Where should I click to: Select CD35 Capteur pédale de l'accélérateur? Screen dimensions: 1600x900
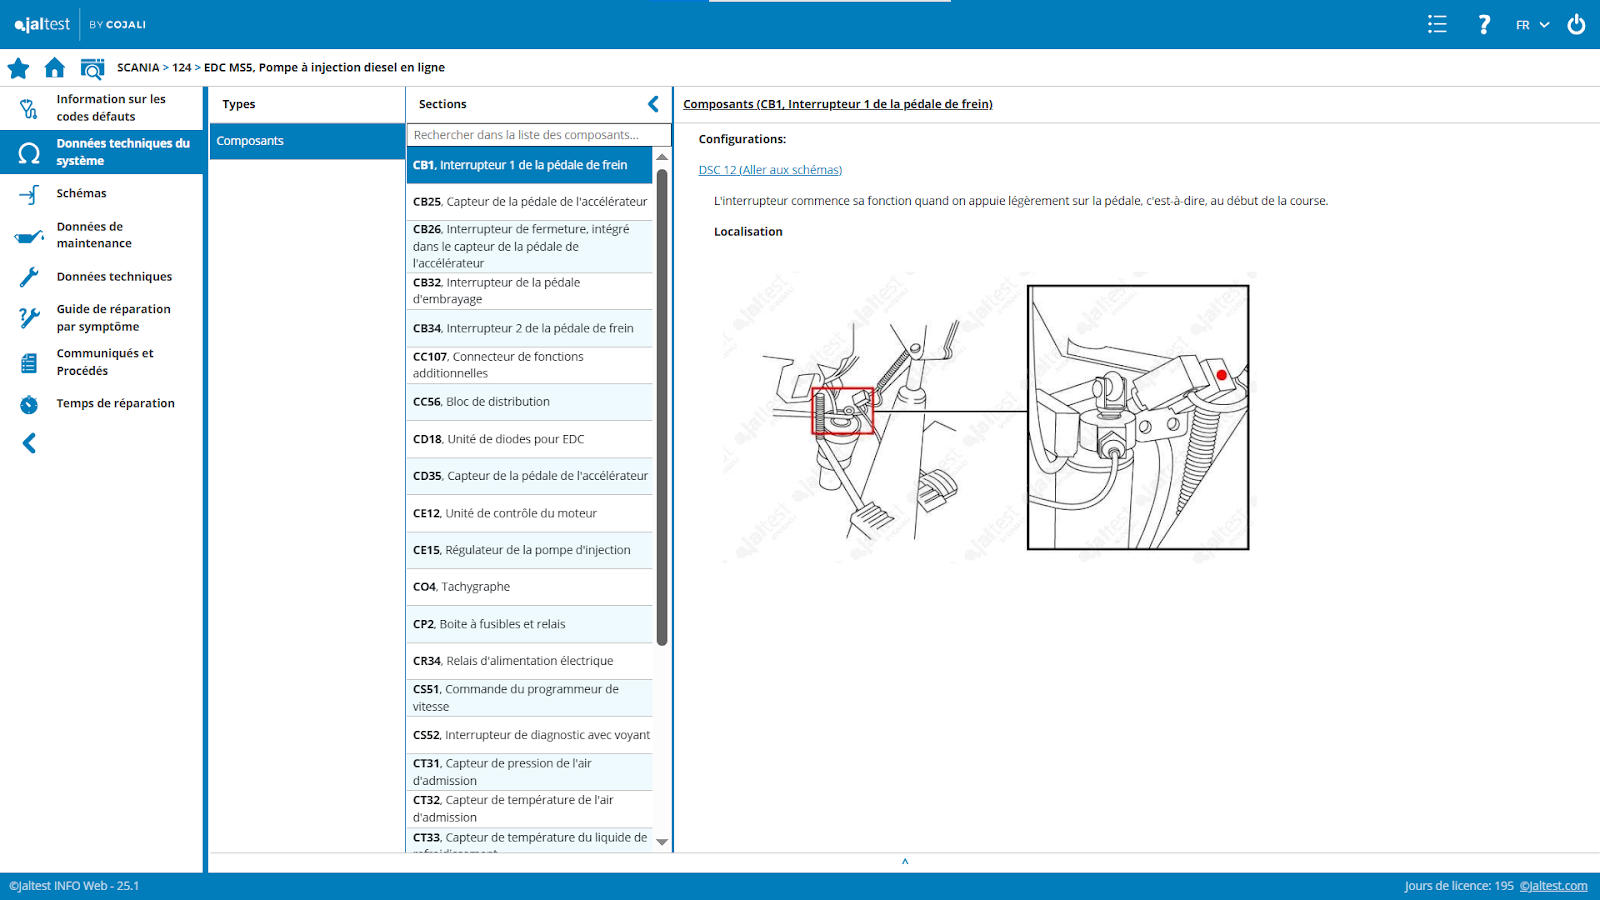point(530,476)
